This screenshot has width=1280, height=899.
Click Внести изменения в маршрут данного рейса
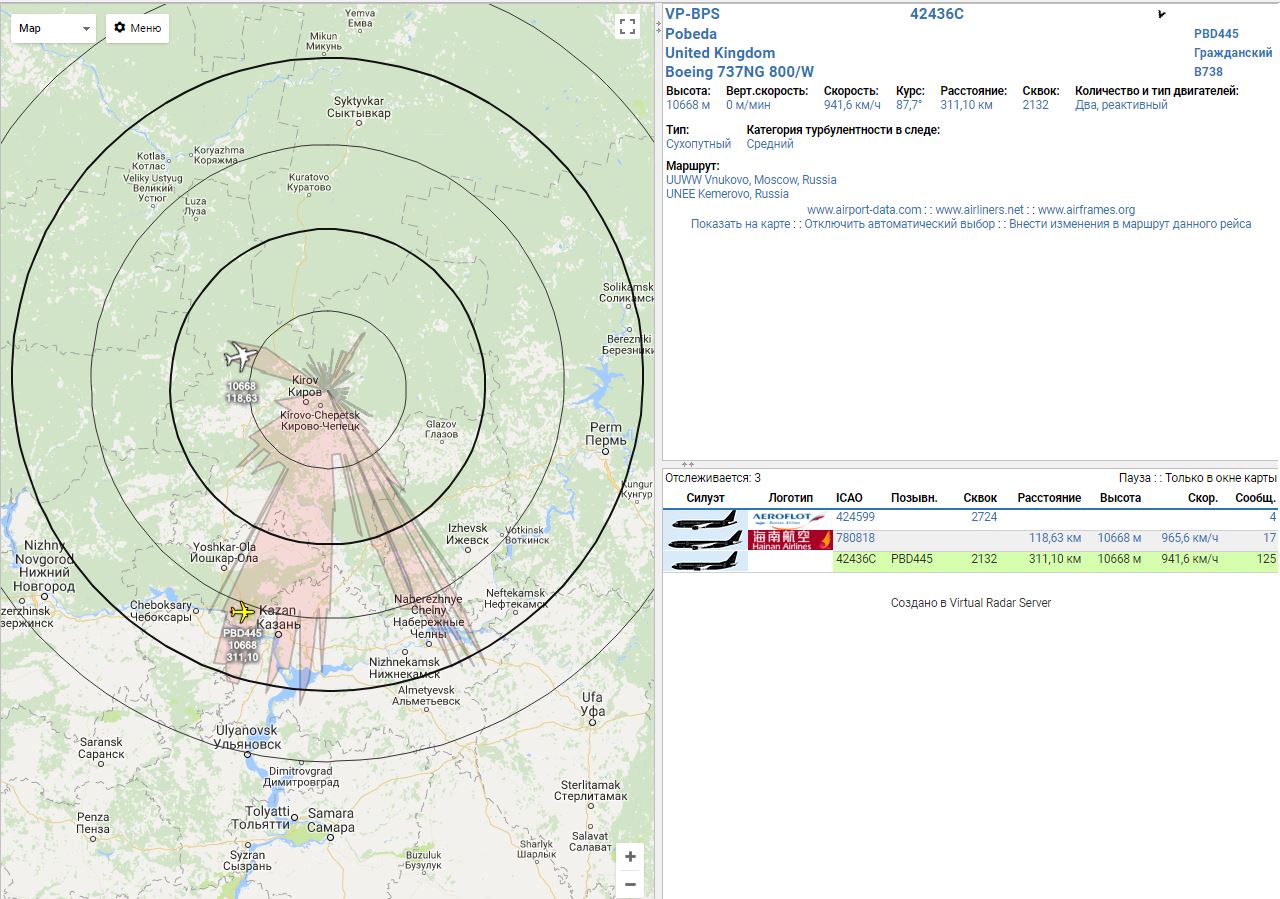click(1130, 224)
